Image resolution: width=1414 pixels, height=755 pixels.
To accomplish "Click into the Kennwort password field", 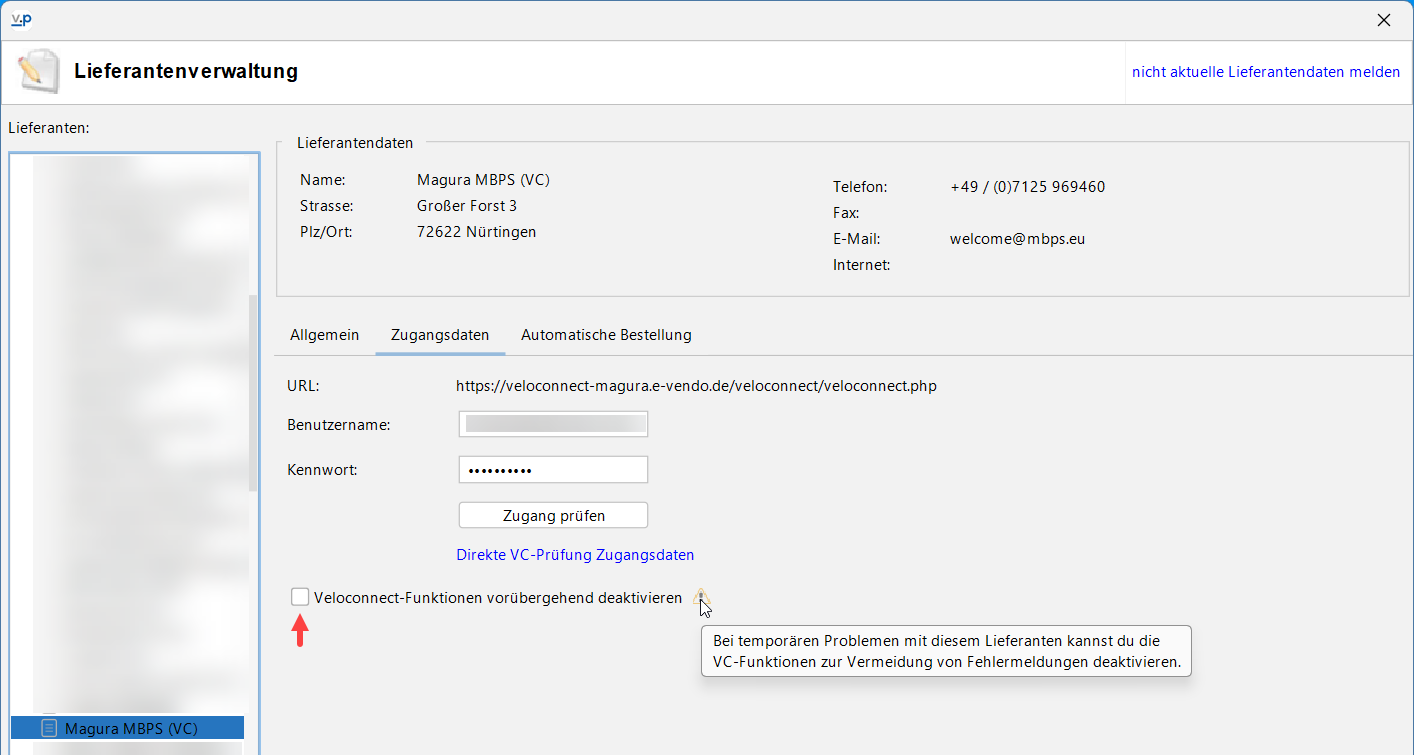I will click(x=553, y=470).
